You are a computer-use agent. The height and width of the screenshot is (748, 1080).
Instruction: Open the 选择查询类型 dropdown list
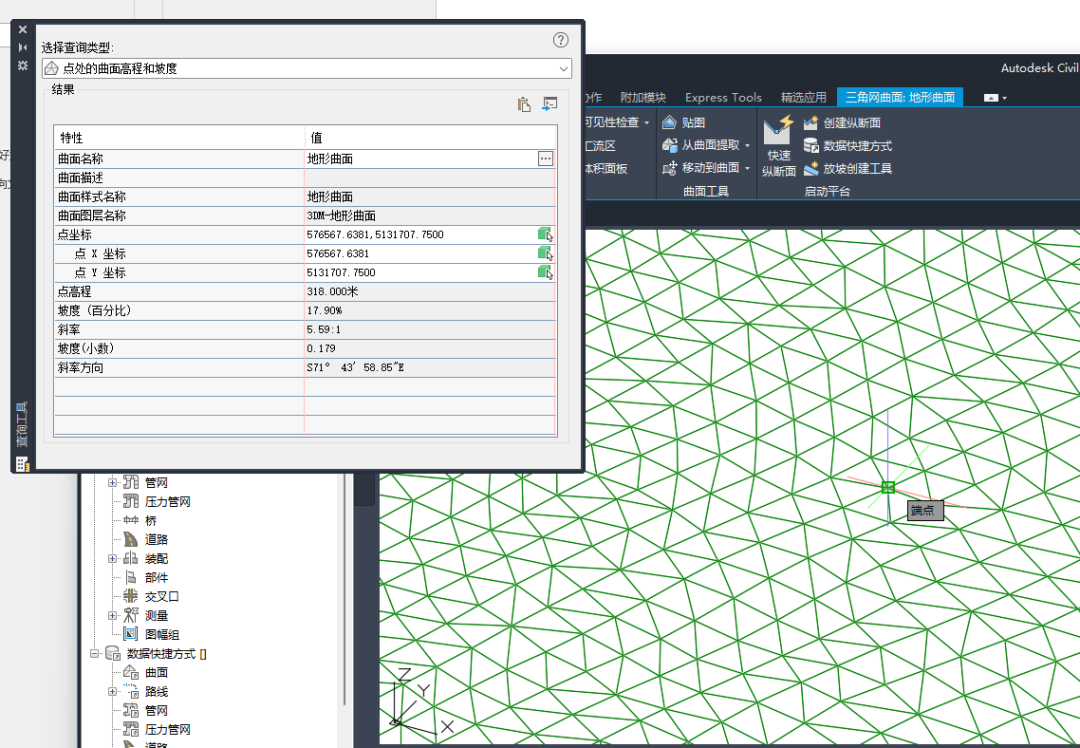[x=307, y=68]
